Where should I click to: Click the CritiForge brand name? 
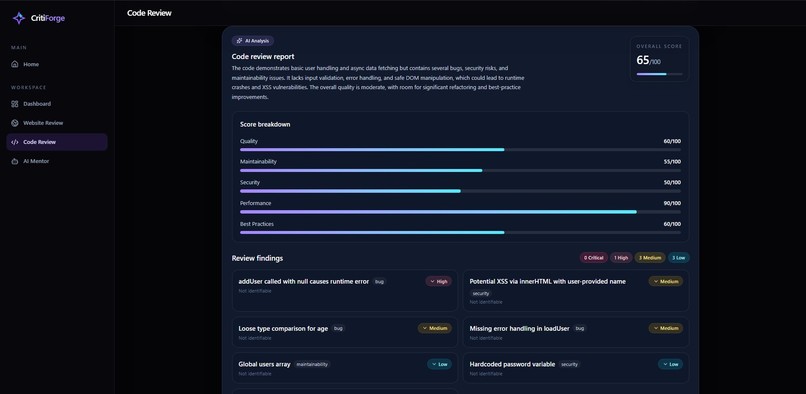pyautogui.click(x=48, y=19)
